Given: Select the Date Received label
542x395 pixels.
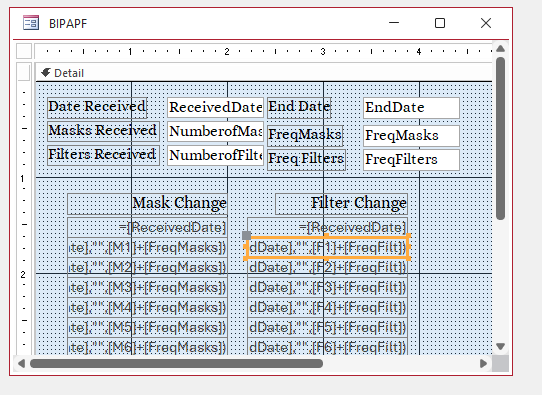Looking at the screenshot, I should [x=97, y=107].
